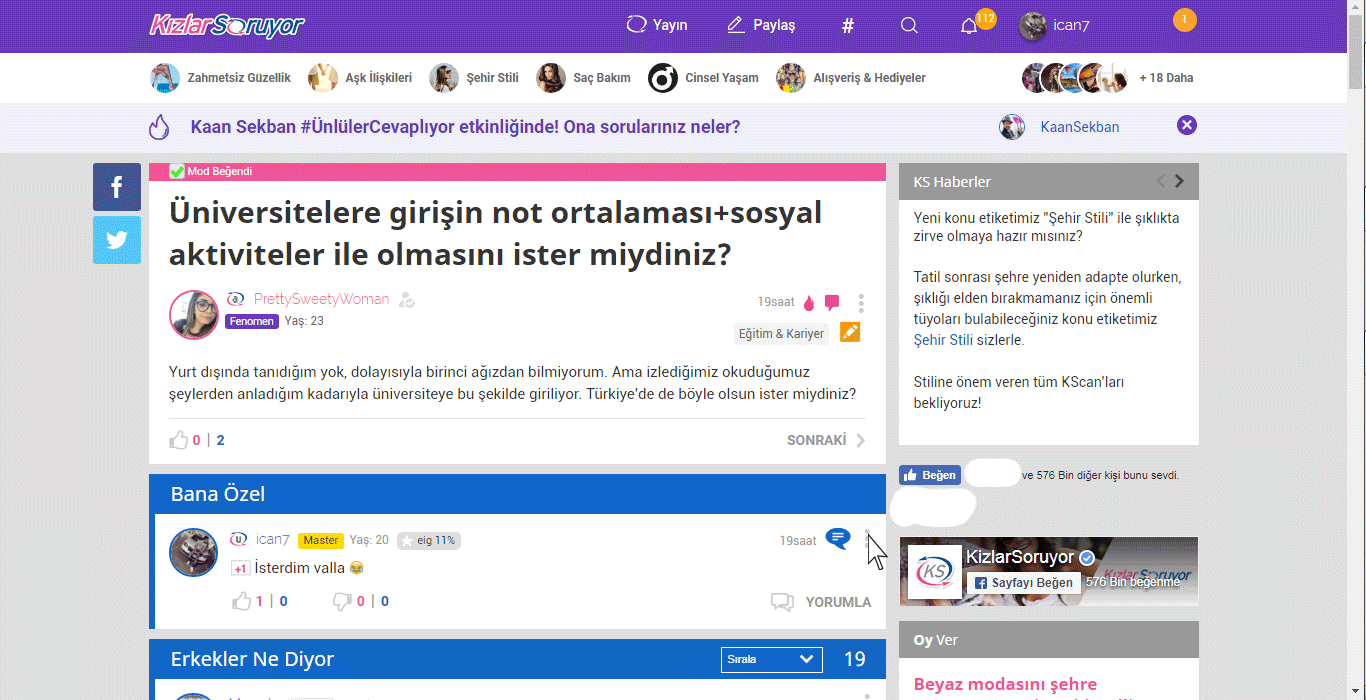
Task: Open PrettySweetyWoman profile link
Action: [321, 299]
